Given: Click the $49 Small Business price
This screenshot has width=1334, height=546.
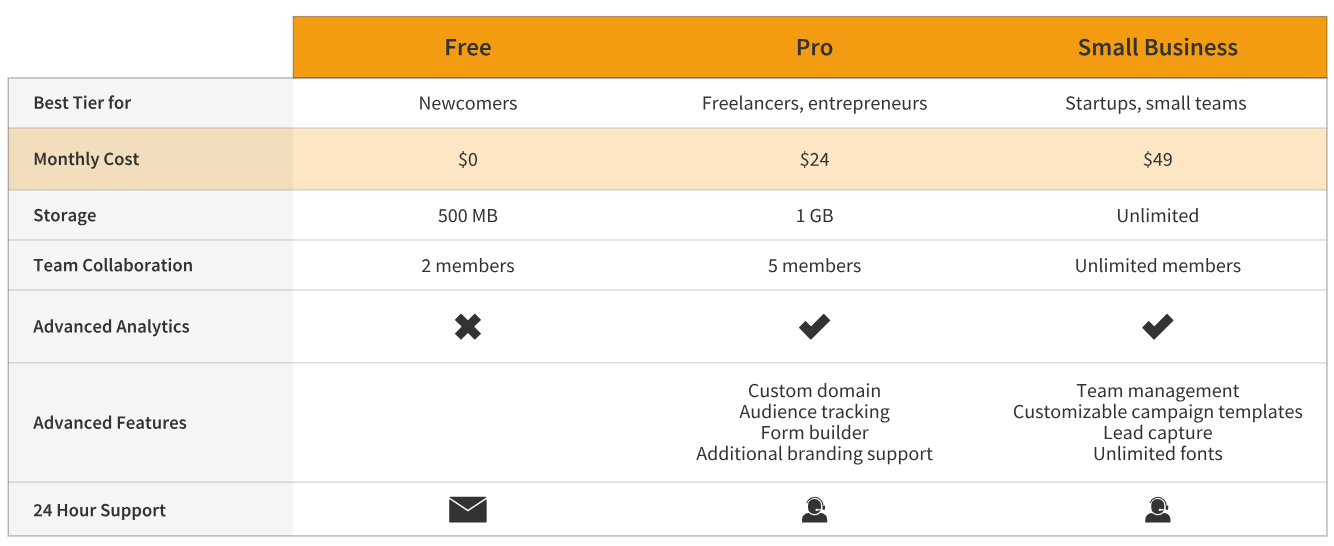Looking at the screenshot, I should (1157, 159).
